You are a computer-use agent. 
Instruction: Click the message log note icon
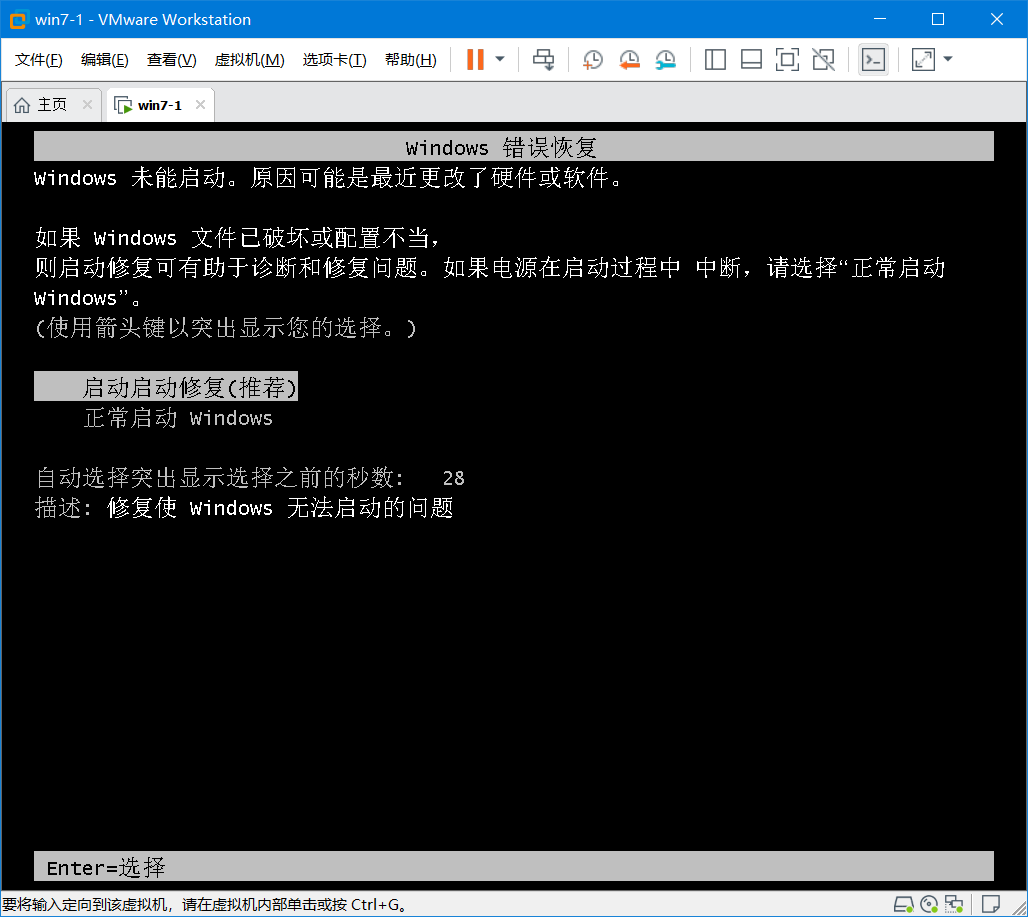(x=991, y=905)
